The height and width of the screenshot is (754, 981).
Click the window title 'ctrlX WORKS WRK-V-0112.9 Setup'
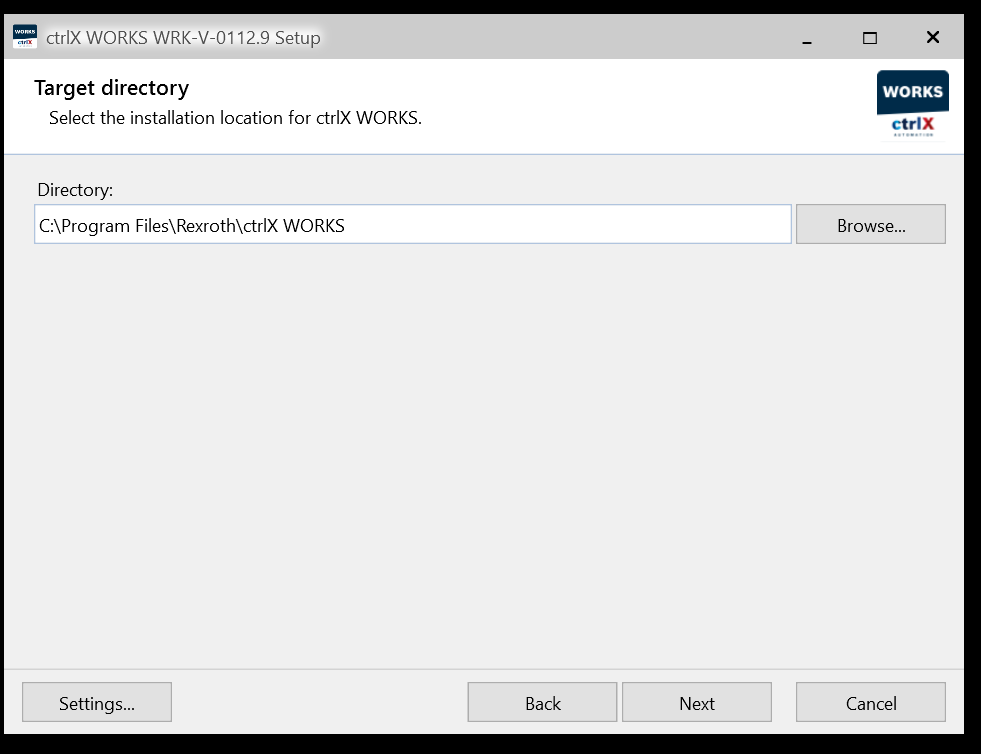pyautogui.click(x=183, y=38)
